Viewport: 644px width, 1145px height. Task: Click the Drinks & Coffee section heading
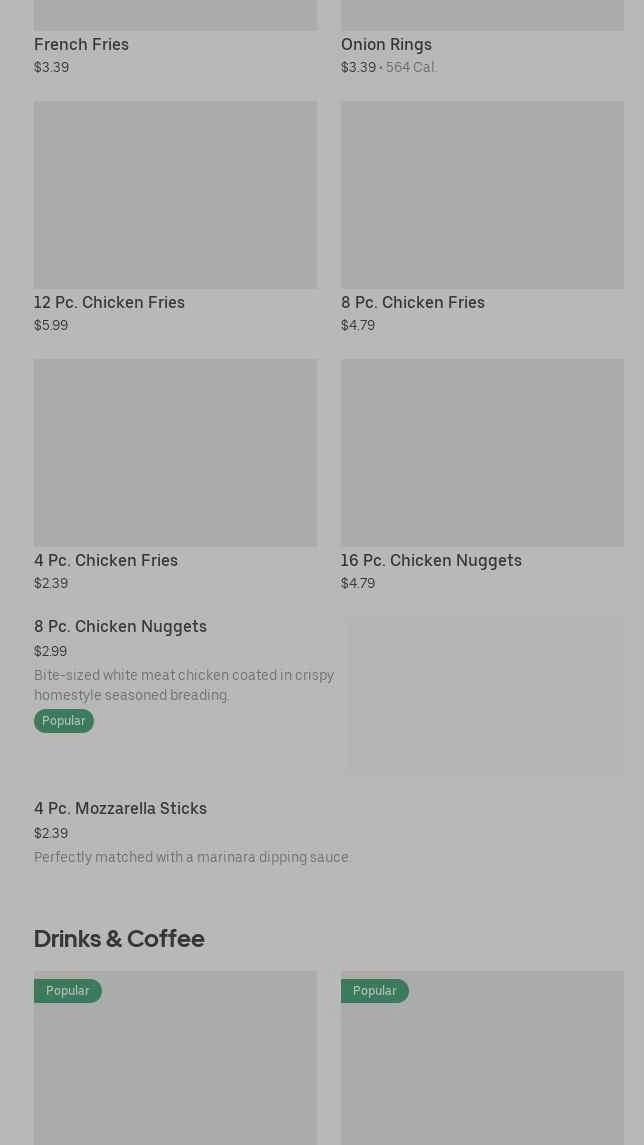click(119, 938)
